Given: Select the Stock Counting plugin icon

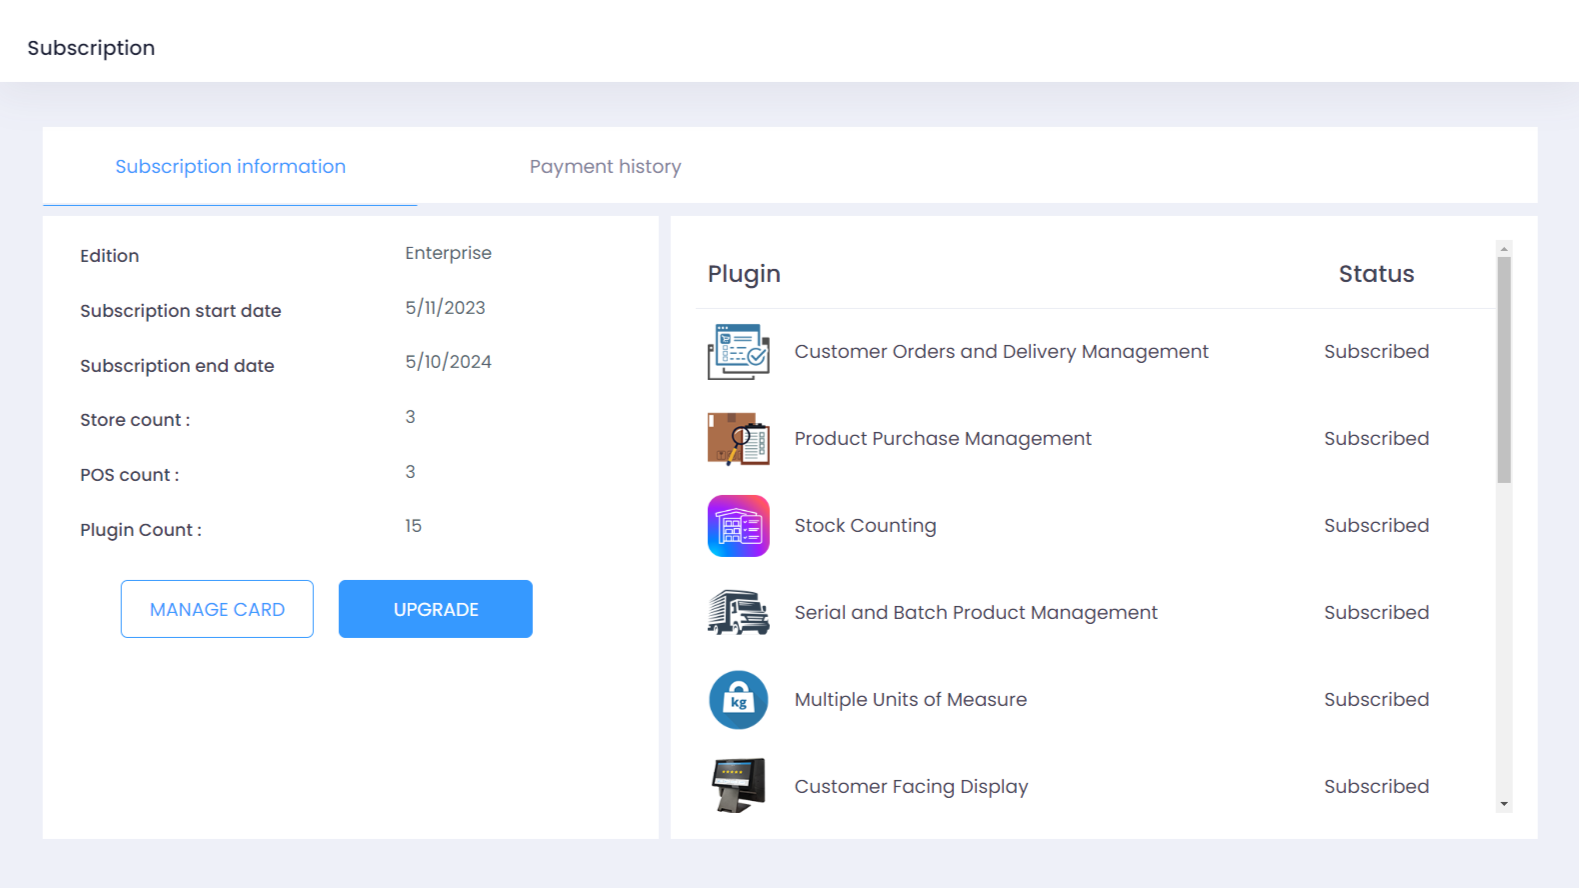Looking at the screenshot, I should click(738, 526).
